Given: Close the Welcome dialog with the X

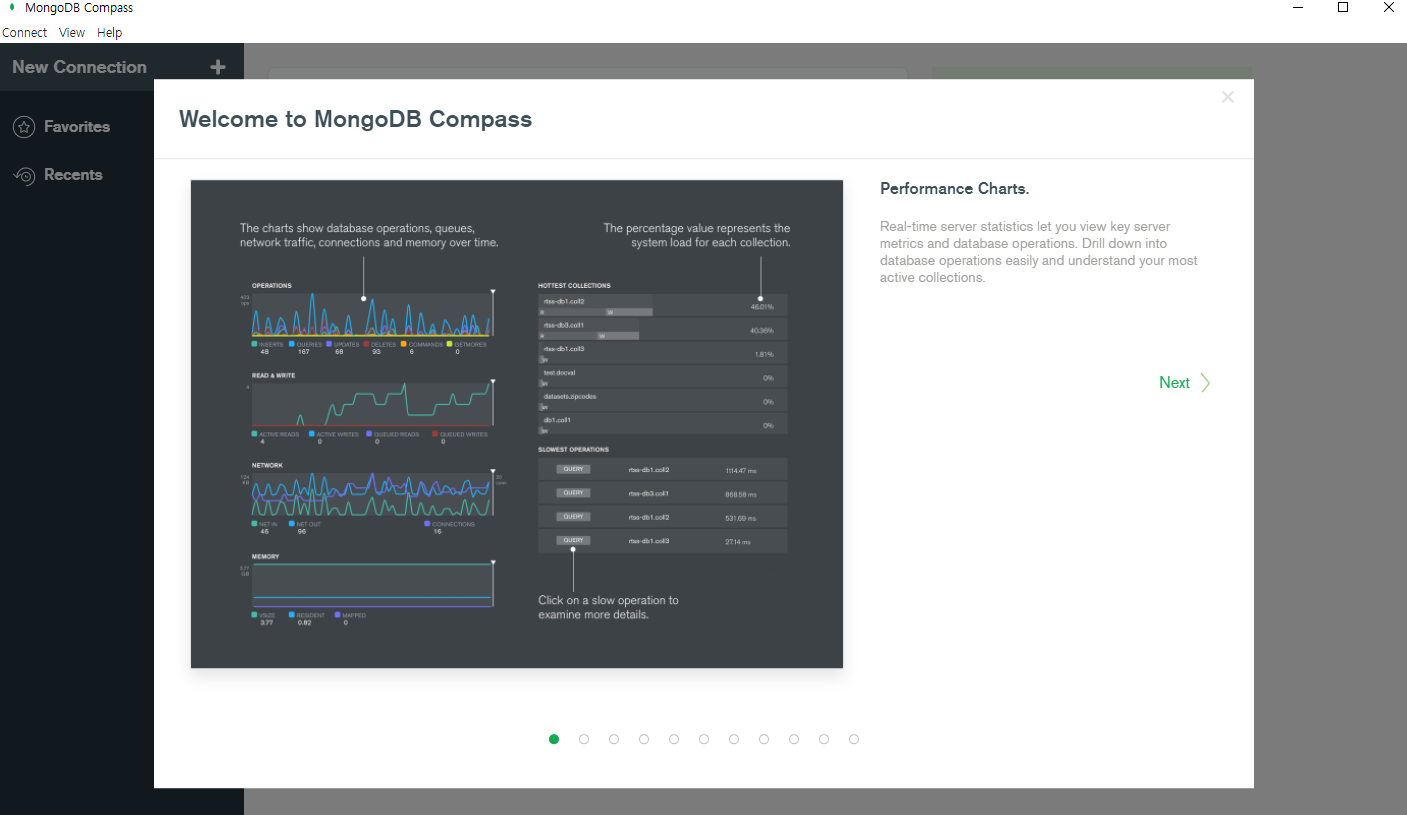Looking at the screenshot, I should tap(1228, 97).
